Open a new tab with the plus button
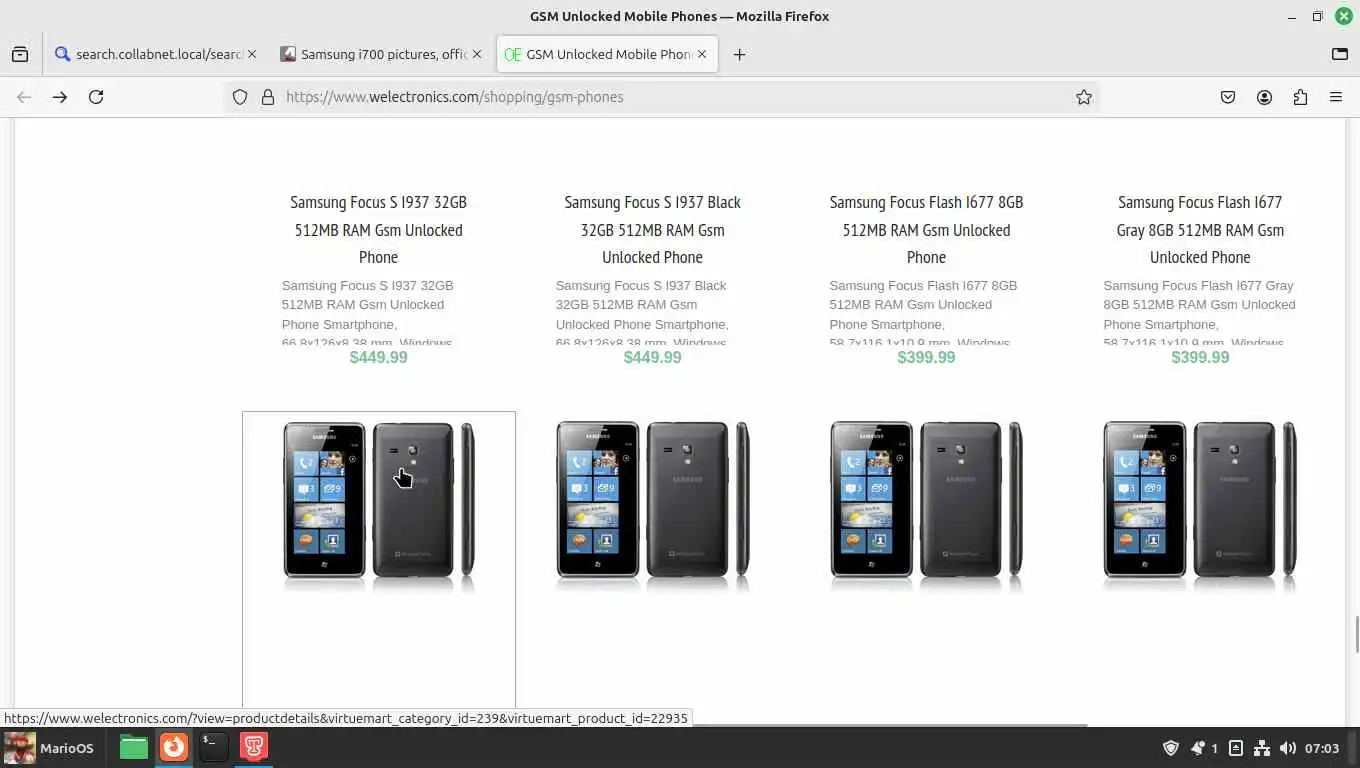This screenshot has height=768, width=1360. 739,54
